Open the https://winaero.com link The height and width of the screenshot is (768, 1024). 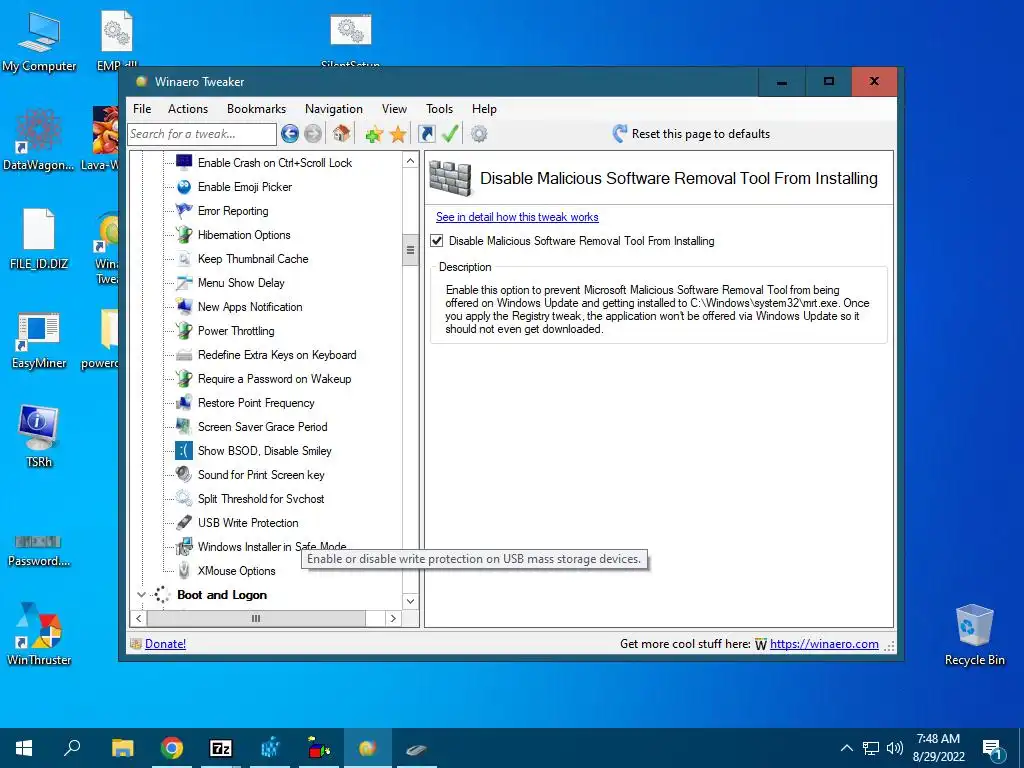point(824,644)
